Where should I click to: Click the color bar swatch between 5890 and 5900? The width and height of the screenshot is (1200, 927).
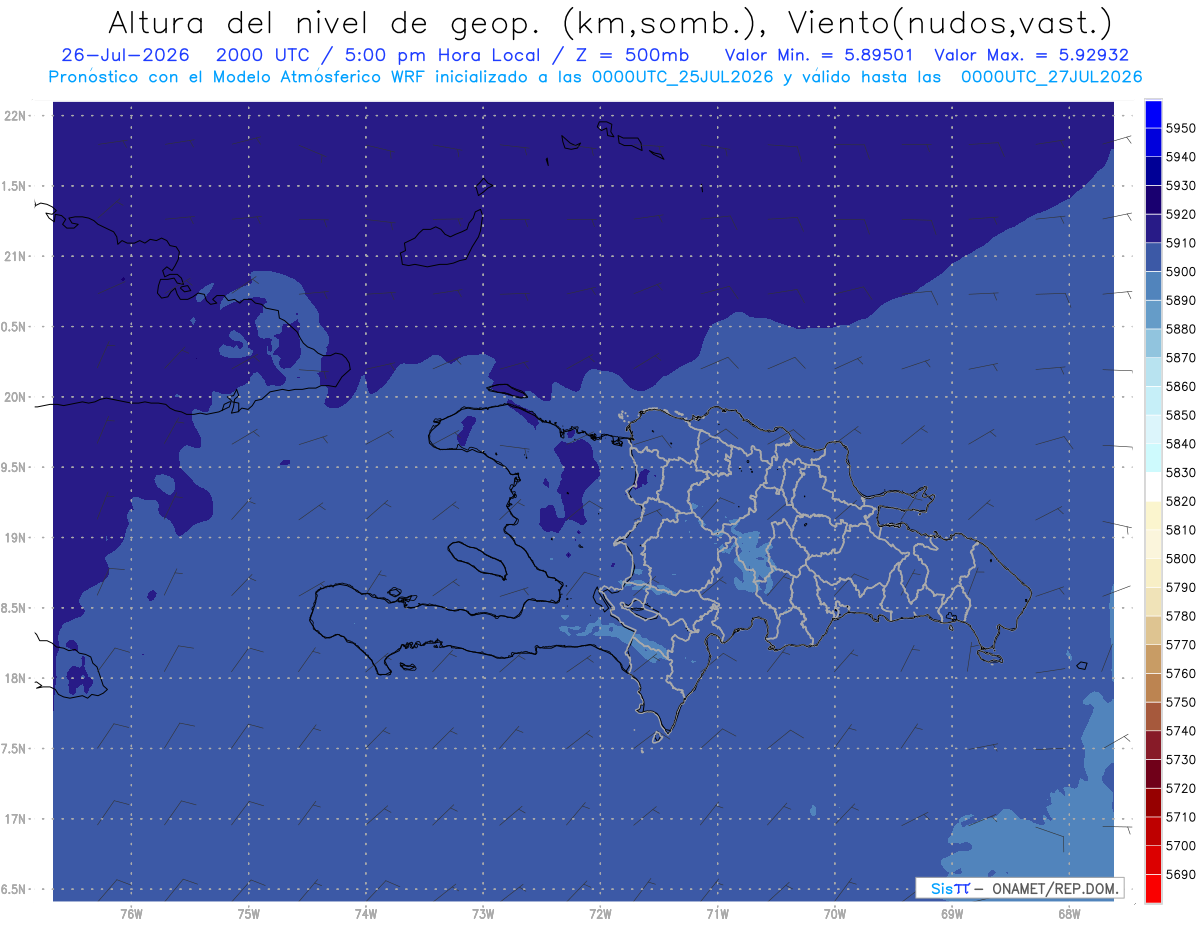1153,286
